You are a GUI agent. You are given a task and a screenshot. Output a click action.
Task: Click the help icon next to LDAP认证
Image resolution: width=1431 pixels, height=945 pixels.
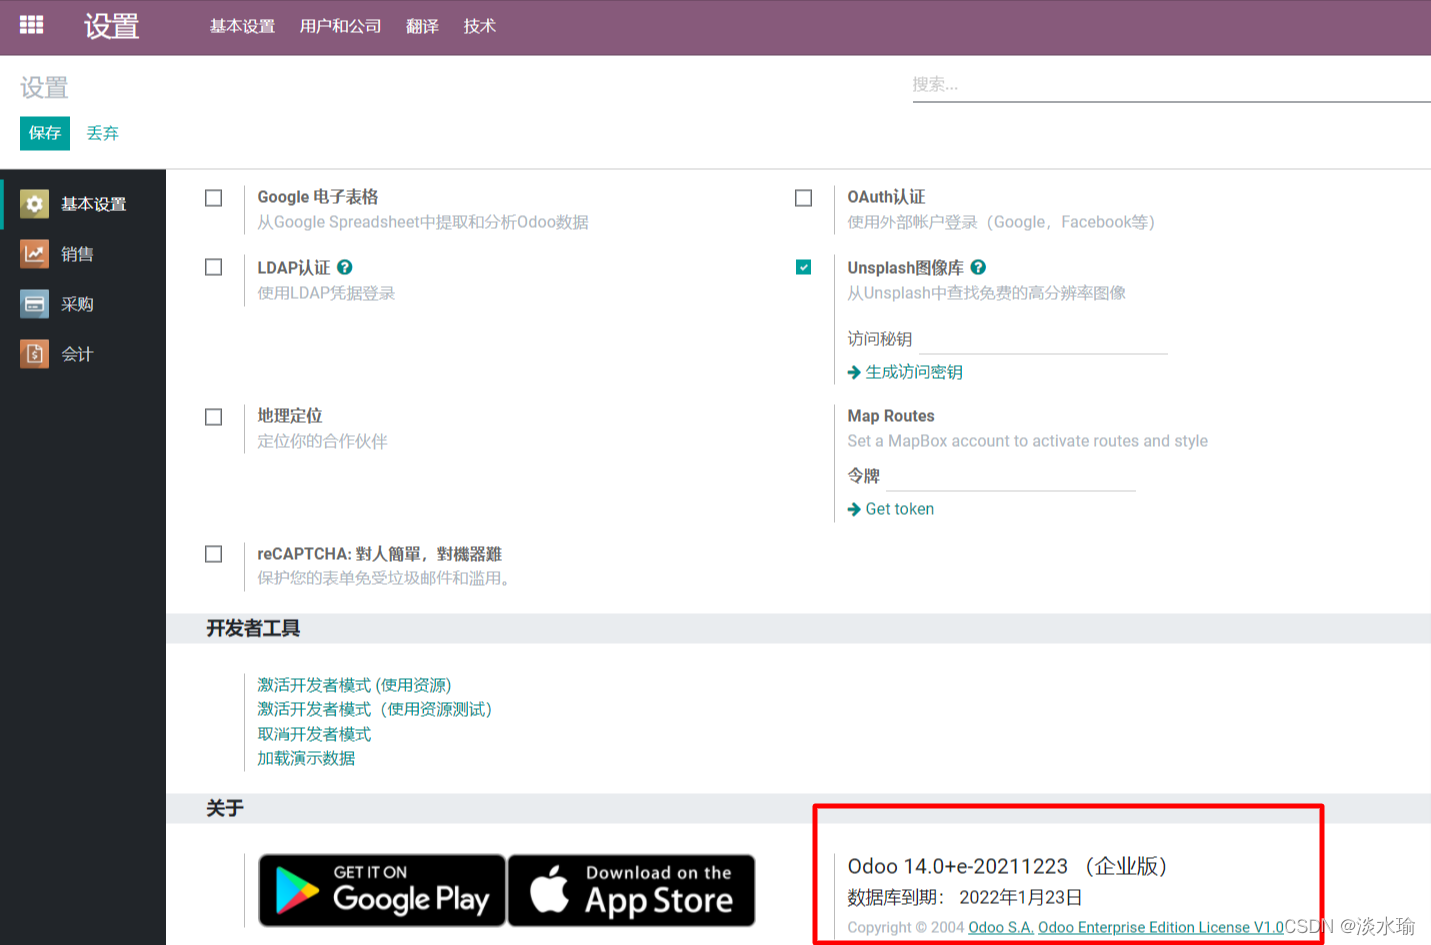(x=345, y=267)
